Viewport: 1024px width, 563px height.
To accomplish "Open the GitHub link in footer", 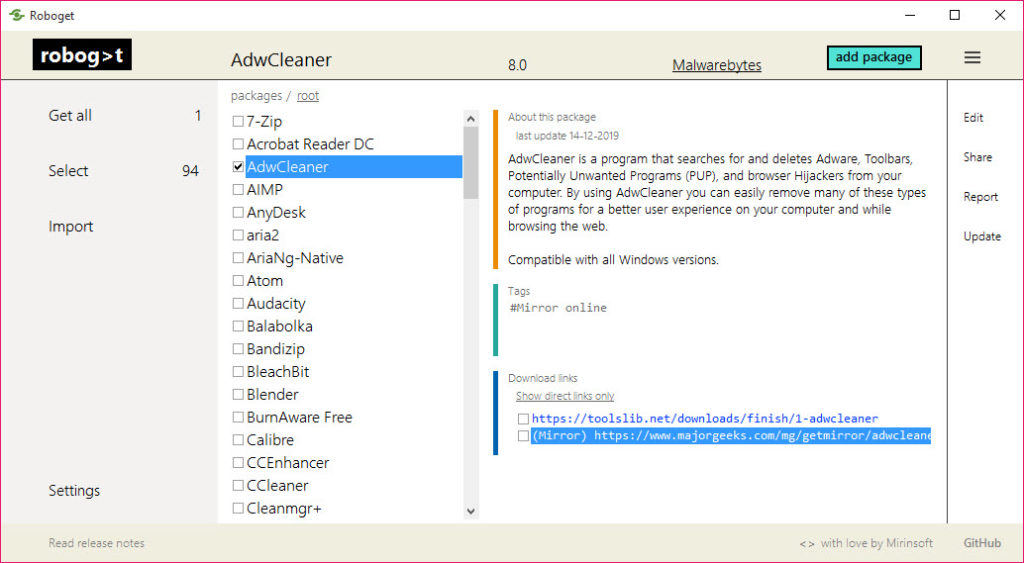I will (982, 543).
